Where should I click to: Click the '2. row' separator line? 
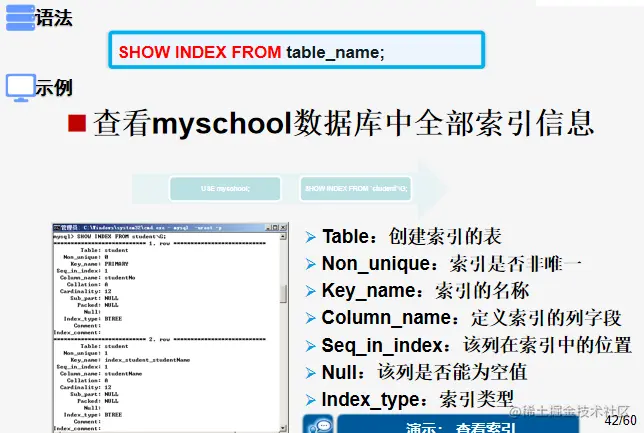click(x=159, y=339)
